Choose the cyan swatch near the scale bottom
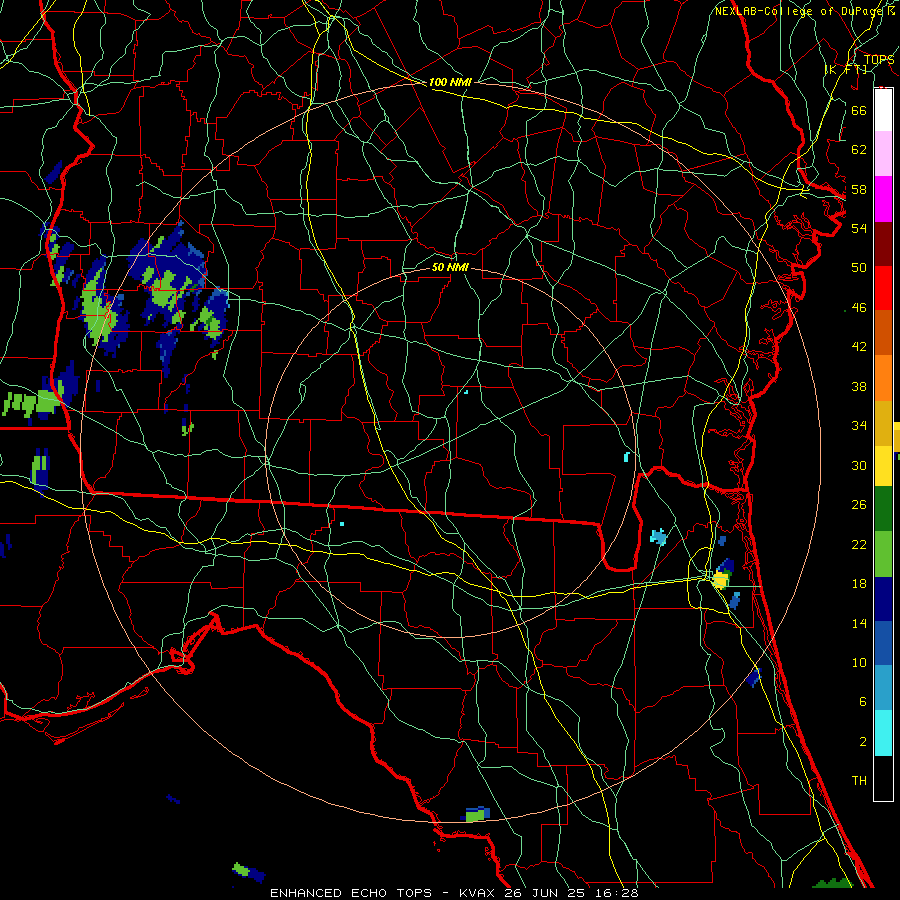This screenshot has height=900, width=900. [x=883, y=733]
